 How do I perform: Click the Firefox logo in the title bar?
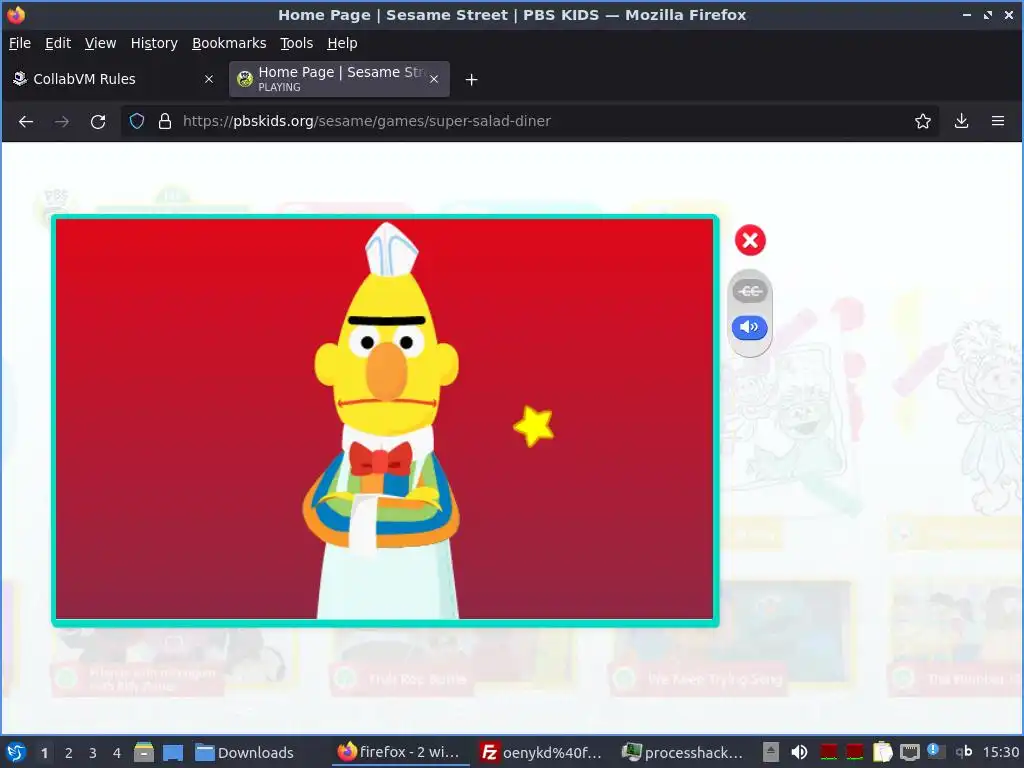(16, 14)
